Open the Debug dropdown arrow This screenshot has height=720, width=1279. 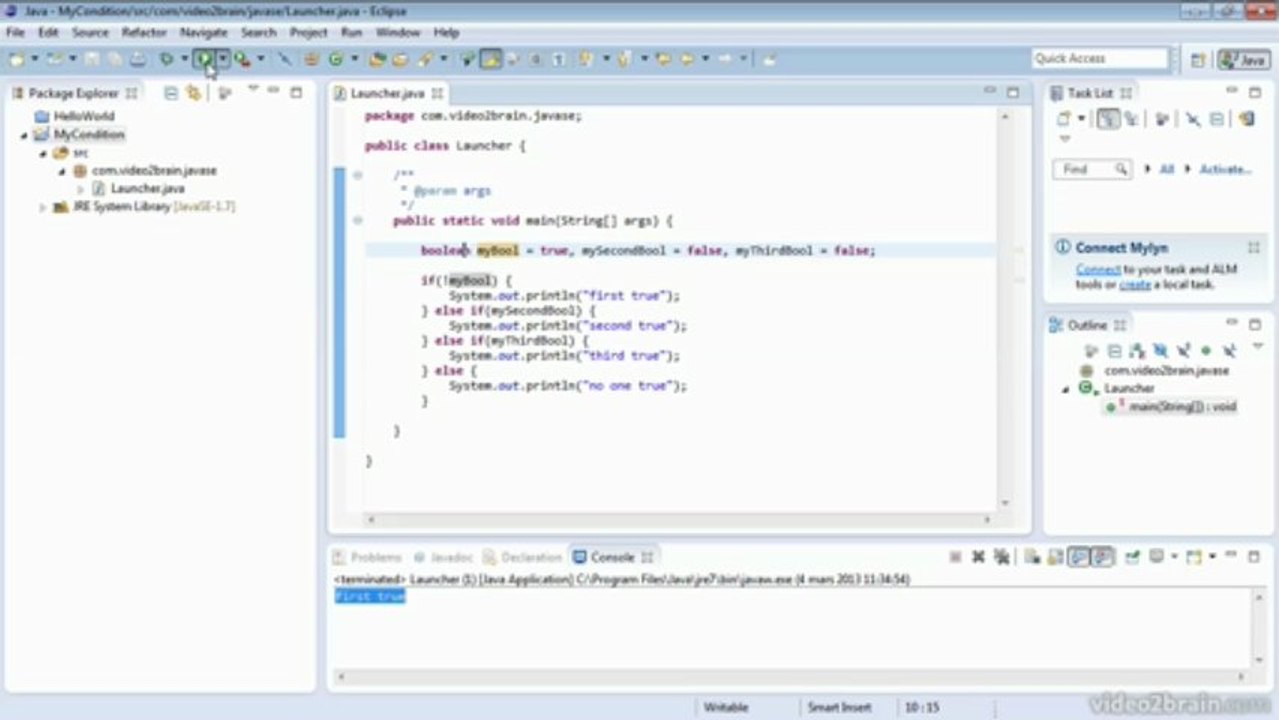184,59
